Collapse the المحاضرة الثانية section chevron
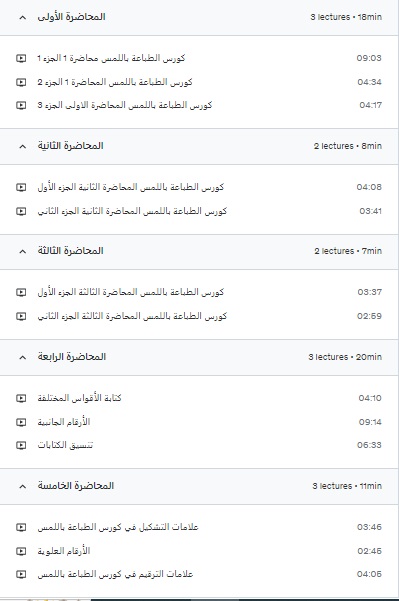The width and height of the screenshot is (399, 601). [x=23, y=146]
